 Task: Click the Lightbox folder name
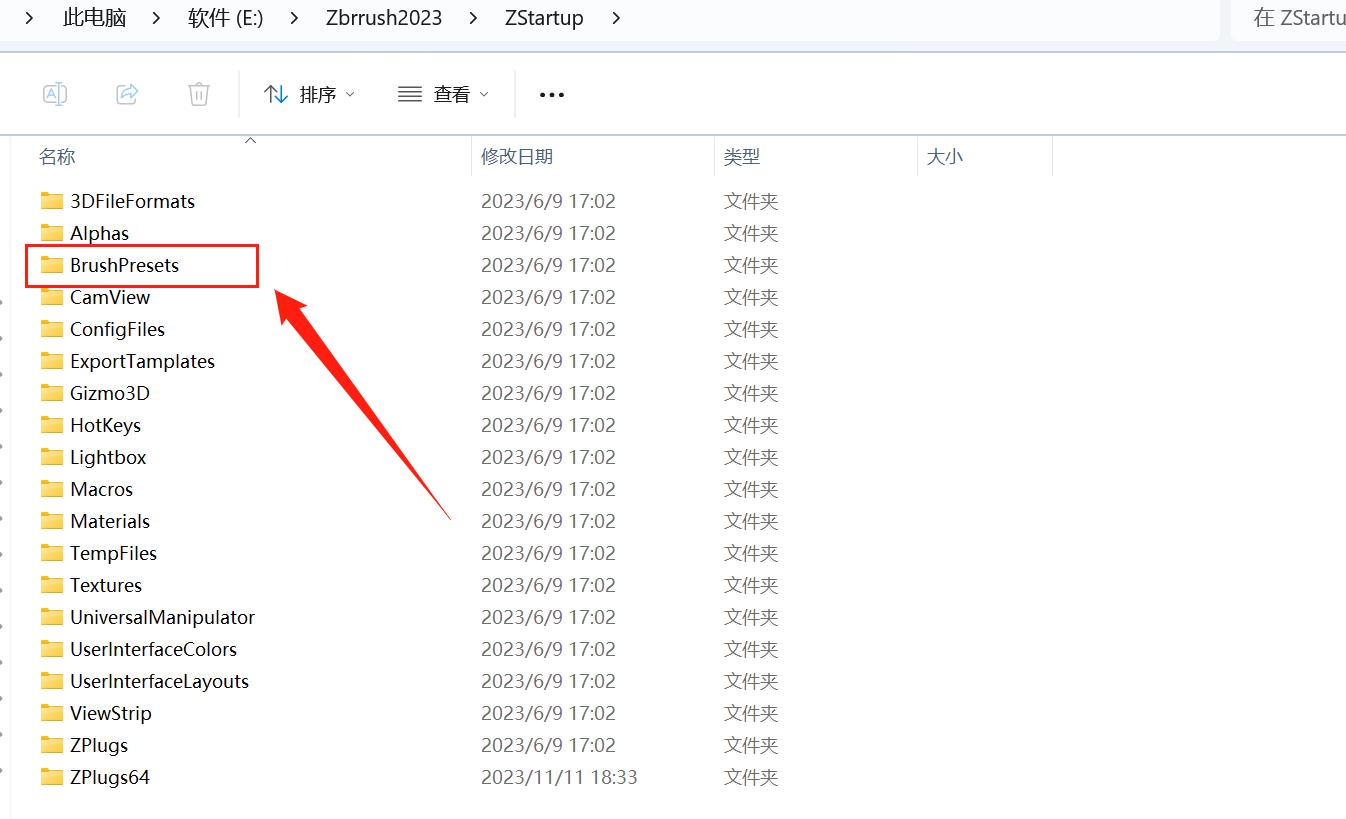[108, 457]
